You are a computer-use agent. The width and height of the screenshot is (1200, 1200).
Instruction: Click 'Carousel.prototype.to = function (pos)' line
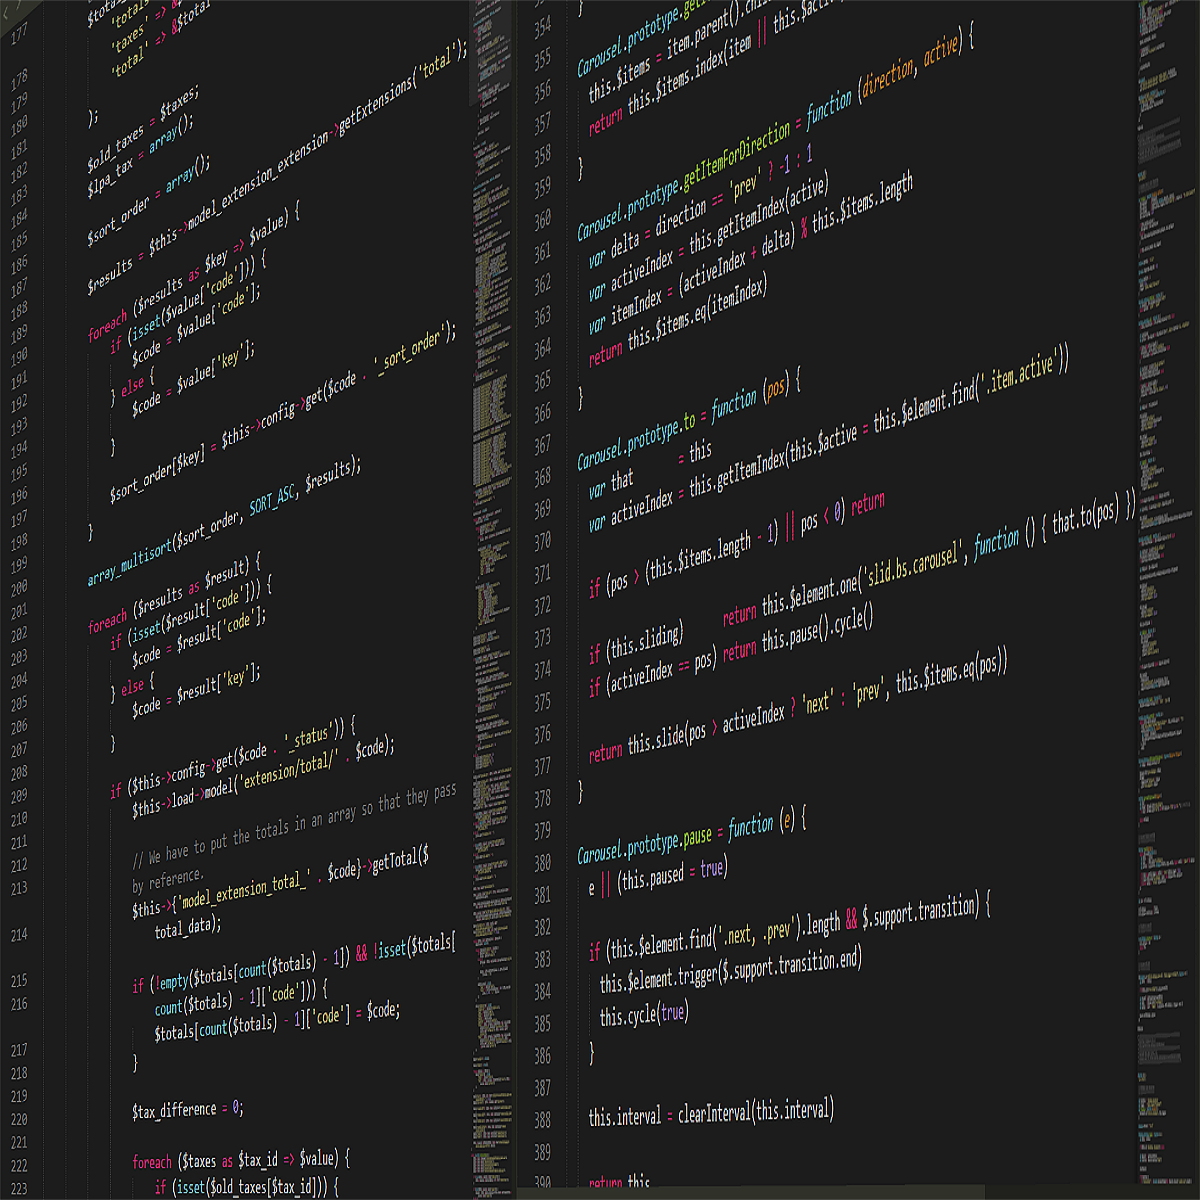[688, 421]
